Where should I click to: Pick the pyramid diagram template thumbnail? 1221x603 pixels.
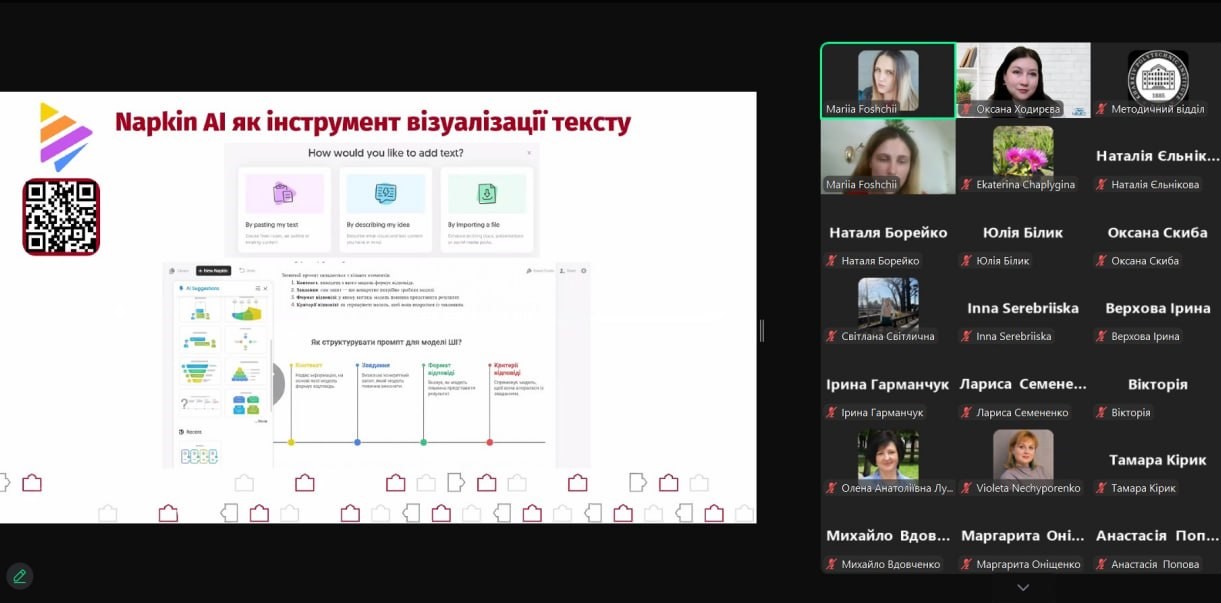(246, 373)
